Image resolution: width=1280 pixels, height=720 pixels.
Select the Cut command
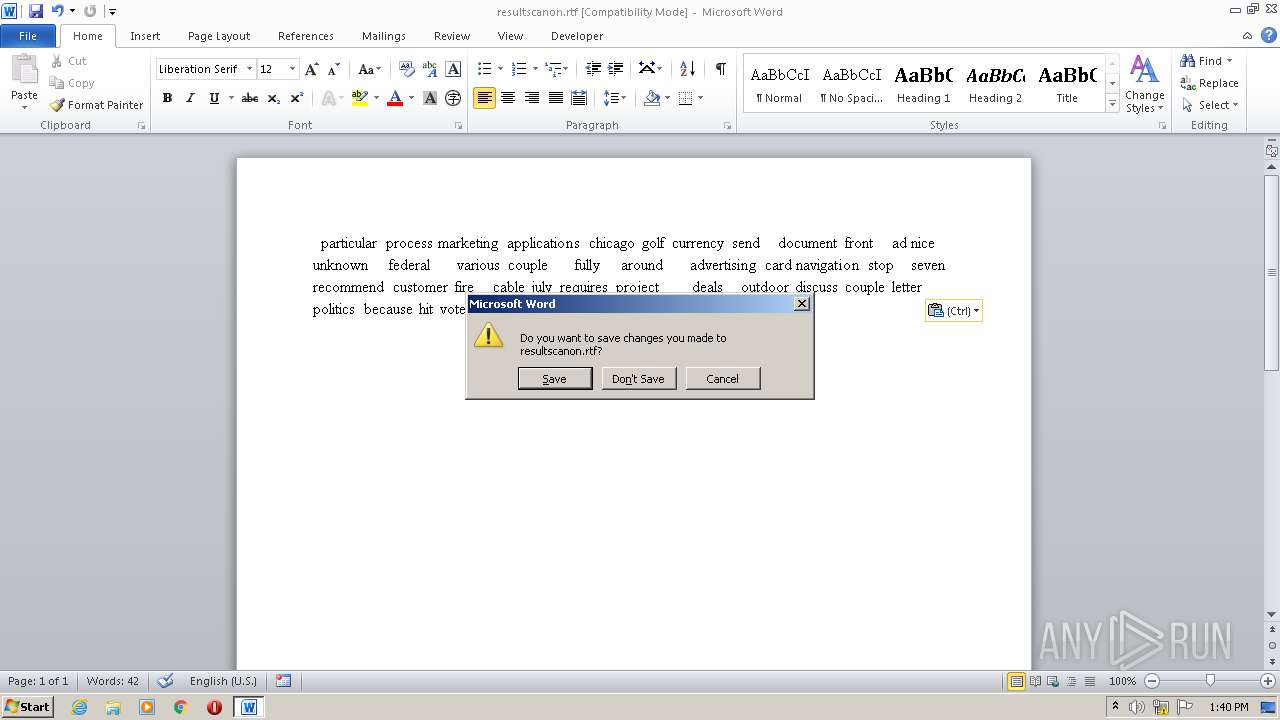68,61
